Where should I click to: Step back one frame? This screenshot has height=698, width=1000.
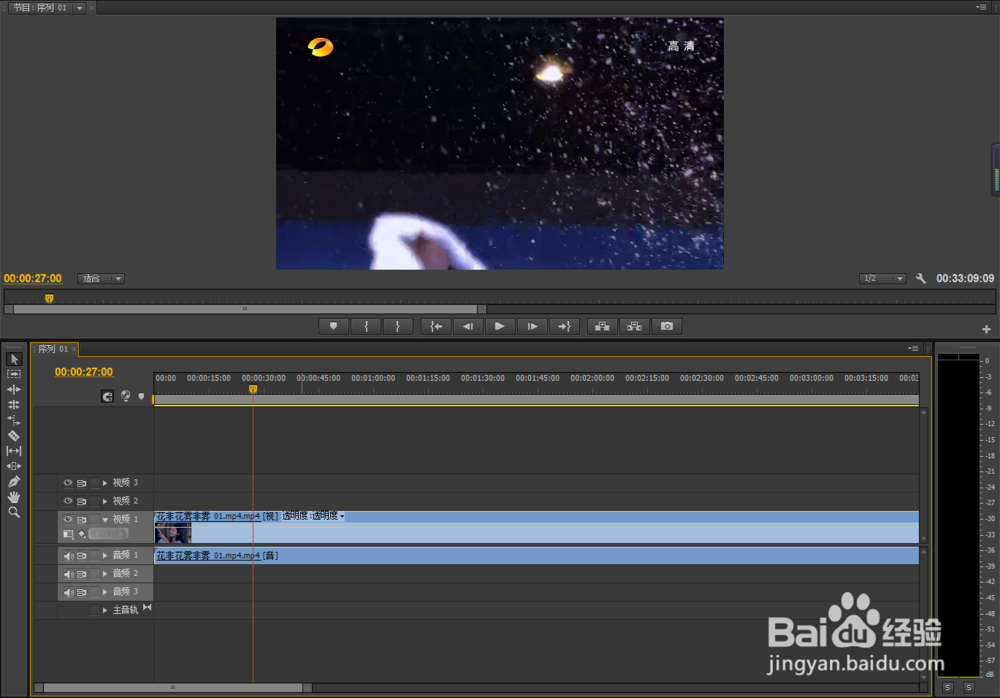click(x=468, y=327)
